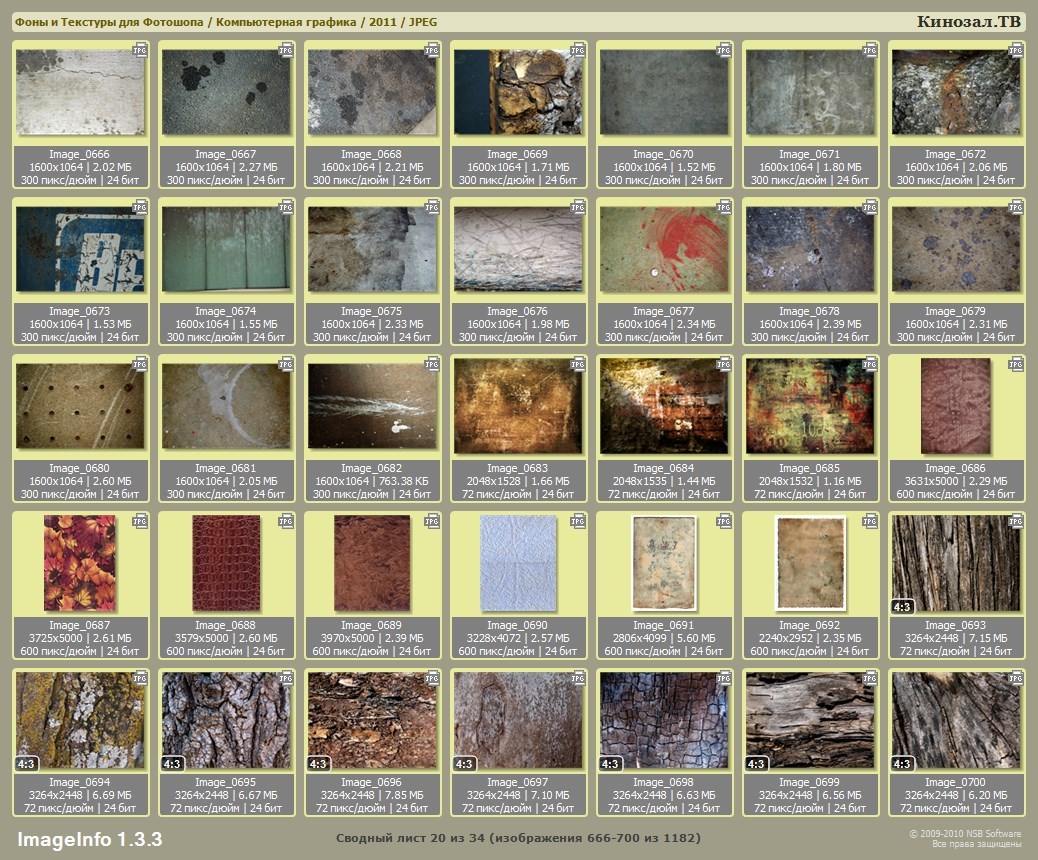The height and width of the screenshot is (860, 1038).
Task: Click the 4:3 ratio badge on Image_0693
Action: (x=902, y=606)
